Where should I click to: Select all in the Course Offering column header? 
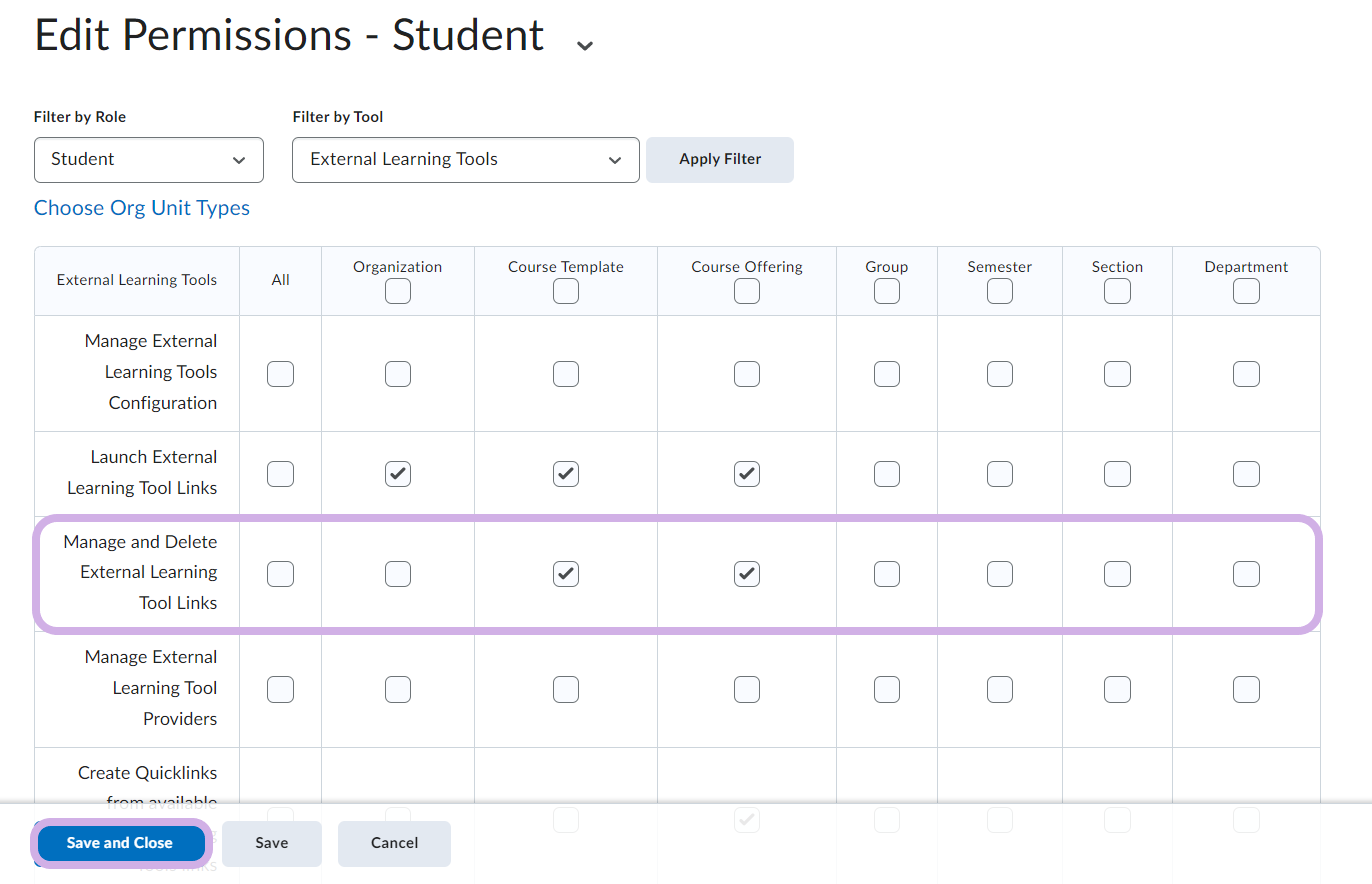(x=747, y=291)
